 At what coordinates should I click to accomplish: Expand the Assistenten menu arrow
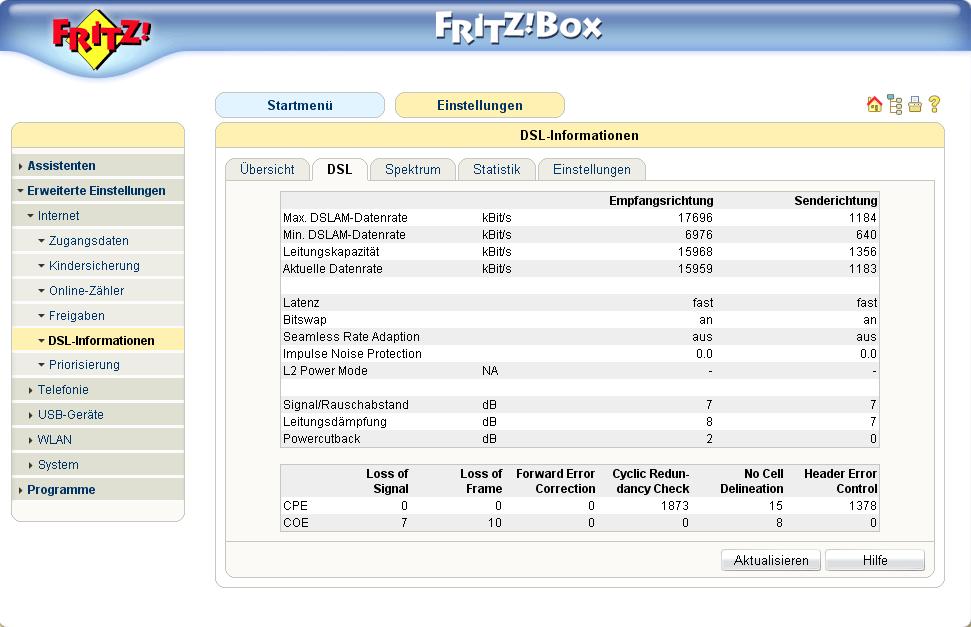(20, 166)
